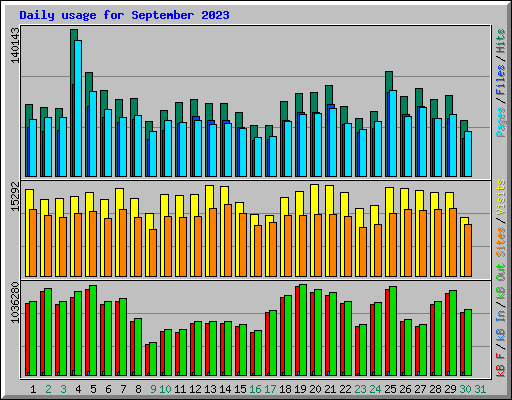
Task: Click day label 29 on the x-axis
Action: pyautogui.click(x=450, y=389)
